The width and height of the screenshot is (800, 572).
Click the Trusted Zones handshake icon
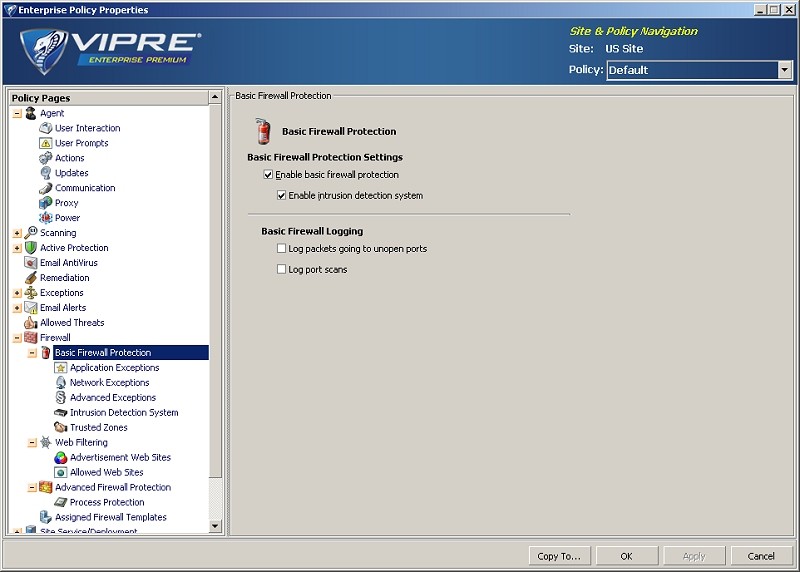pyautogui.click(x=61, y=427)
